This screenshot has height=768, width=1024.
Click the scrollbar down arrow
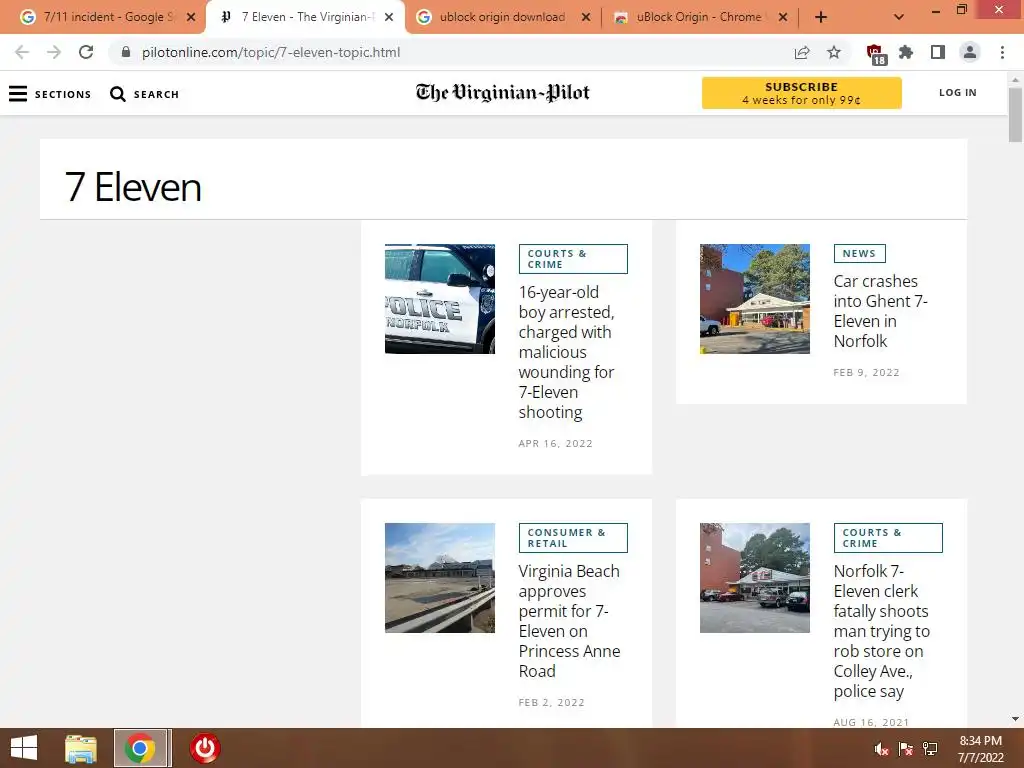[x=1015, y=719]
